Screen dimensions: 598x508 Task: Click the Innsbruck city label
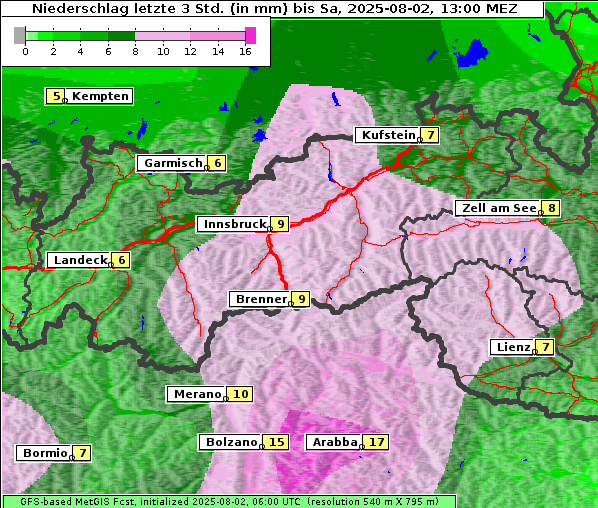(x=235, y=224)
